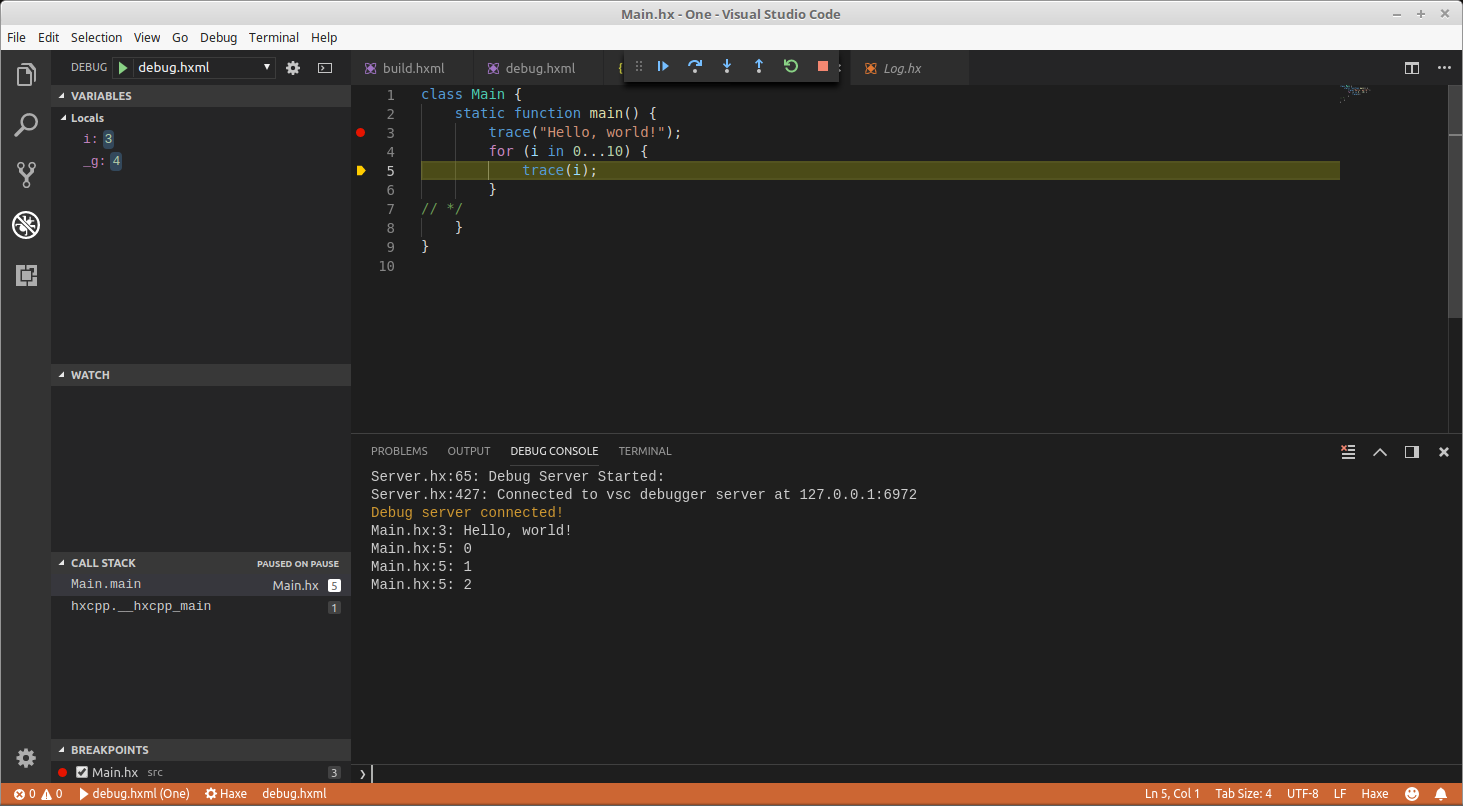Click the Step Over icon
This screenshot has height=806, width=1463.
point(695,66)
